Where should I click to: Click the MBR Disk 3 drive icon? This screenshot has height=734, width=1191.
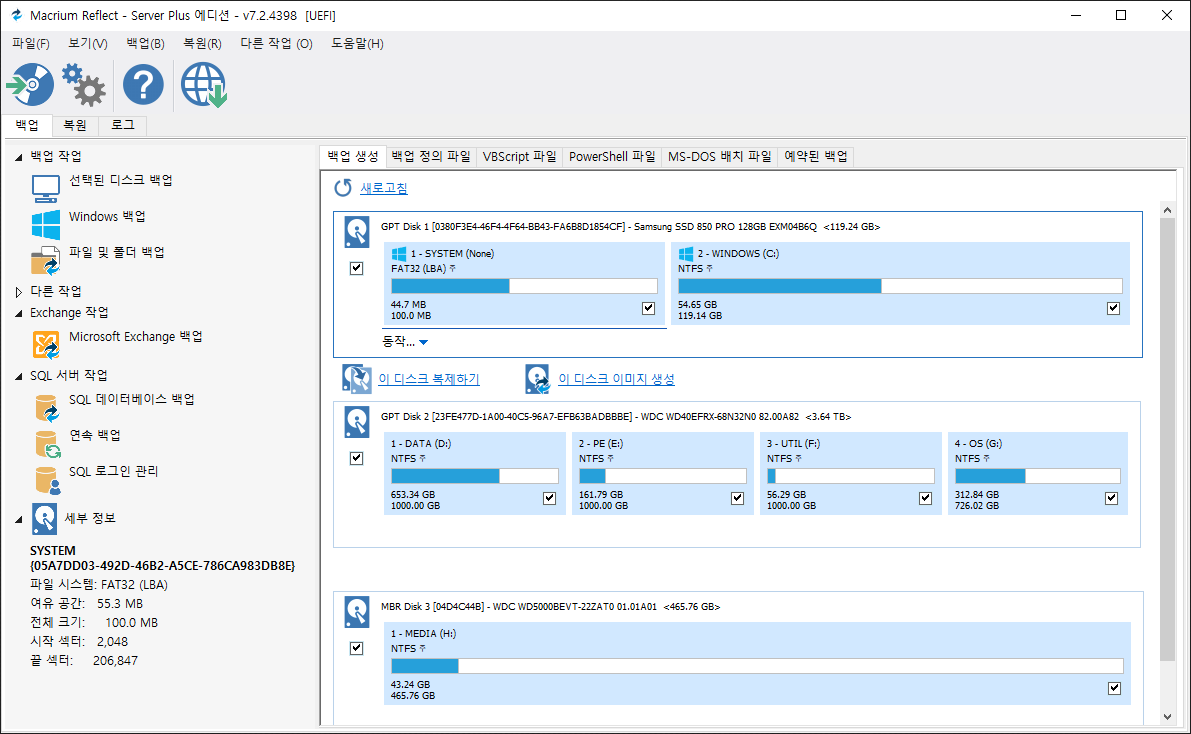point(357,612)
